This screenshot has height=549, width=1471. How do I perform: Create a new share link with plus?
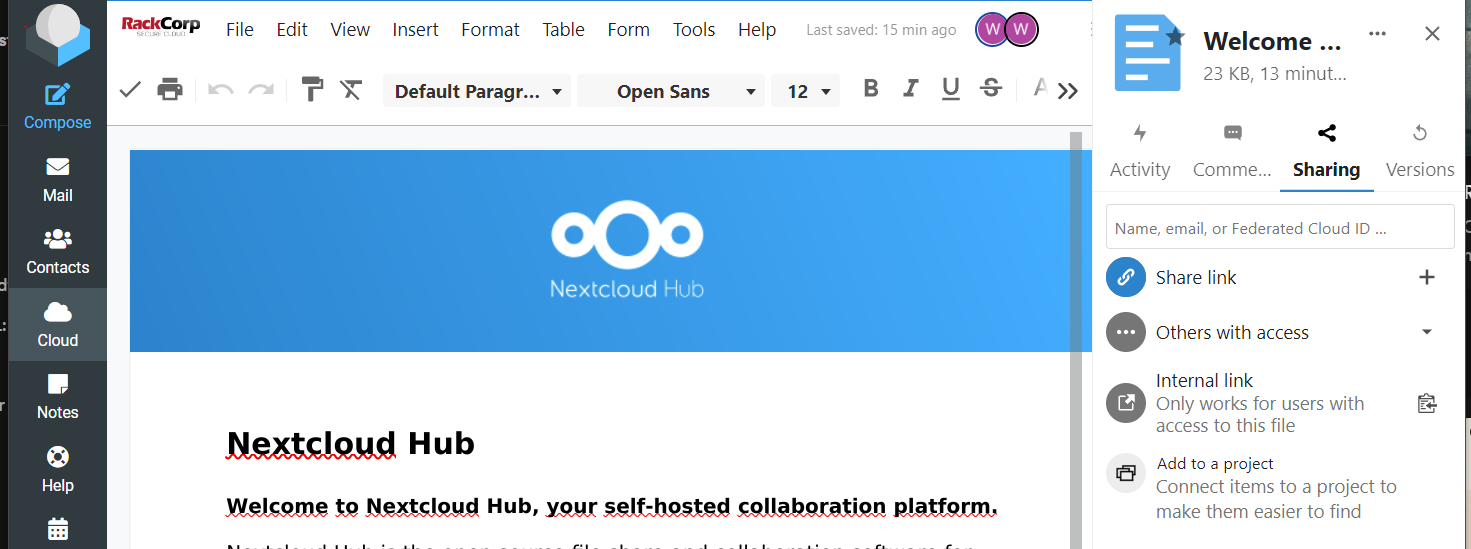pos(1427,277)
